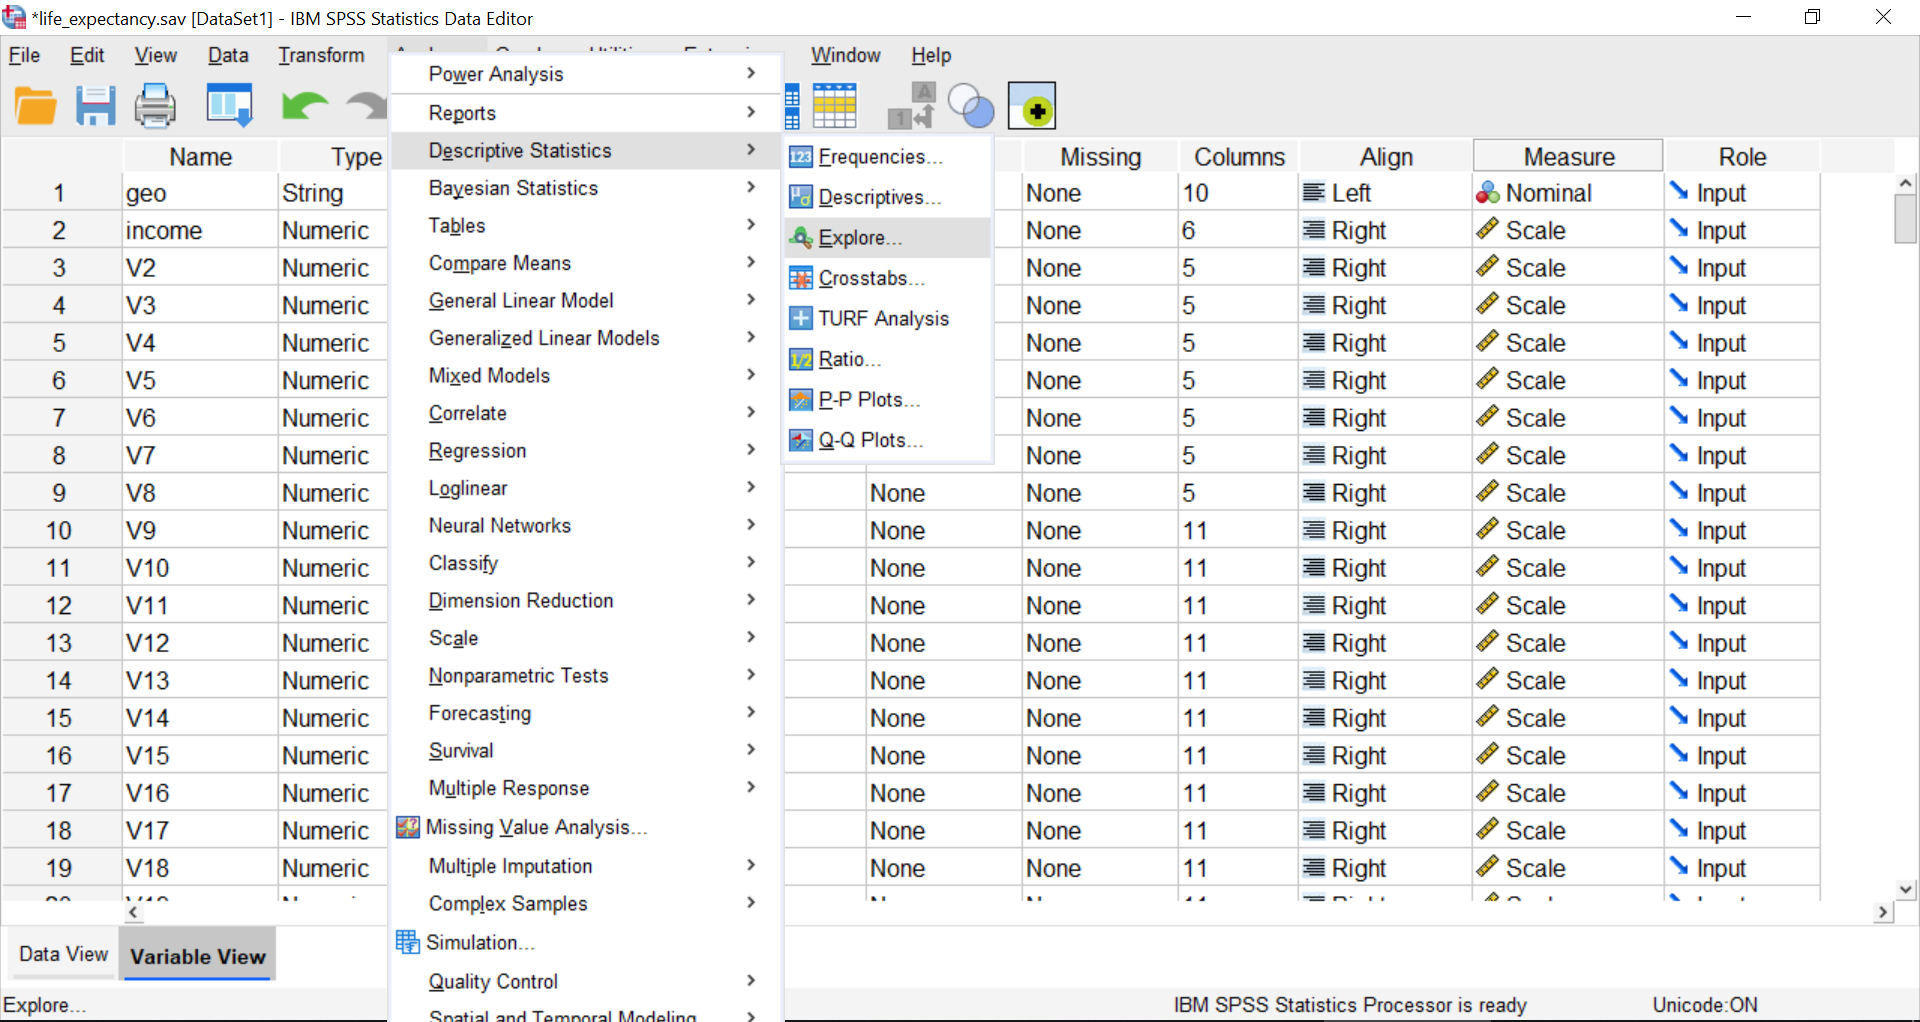The width and height of the screenshot is (1920, 1022).
Task: Expand the Compare Means submenu
Action: pyautogui.click(x=584, y=263)
